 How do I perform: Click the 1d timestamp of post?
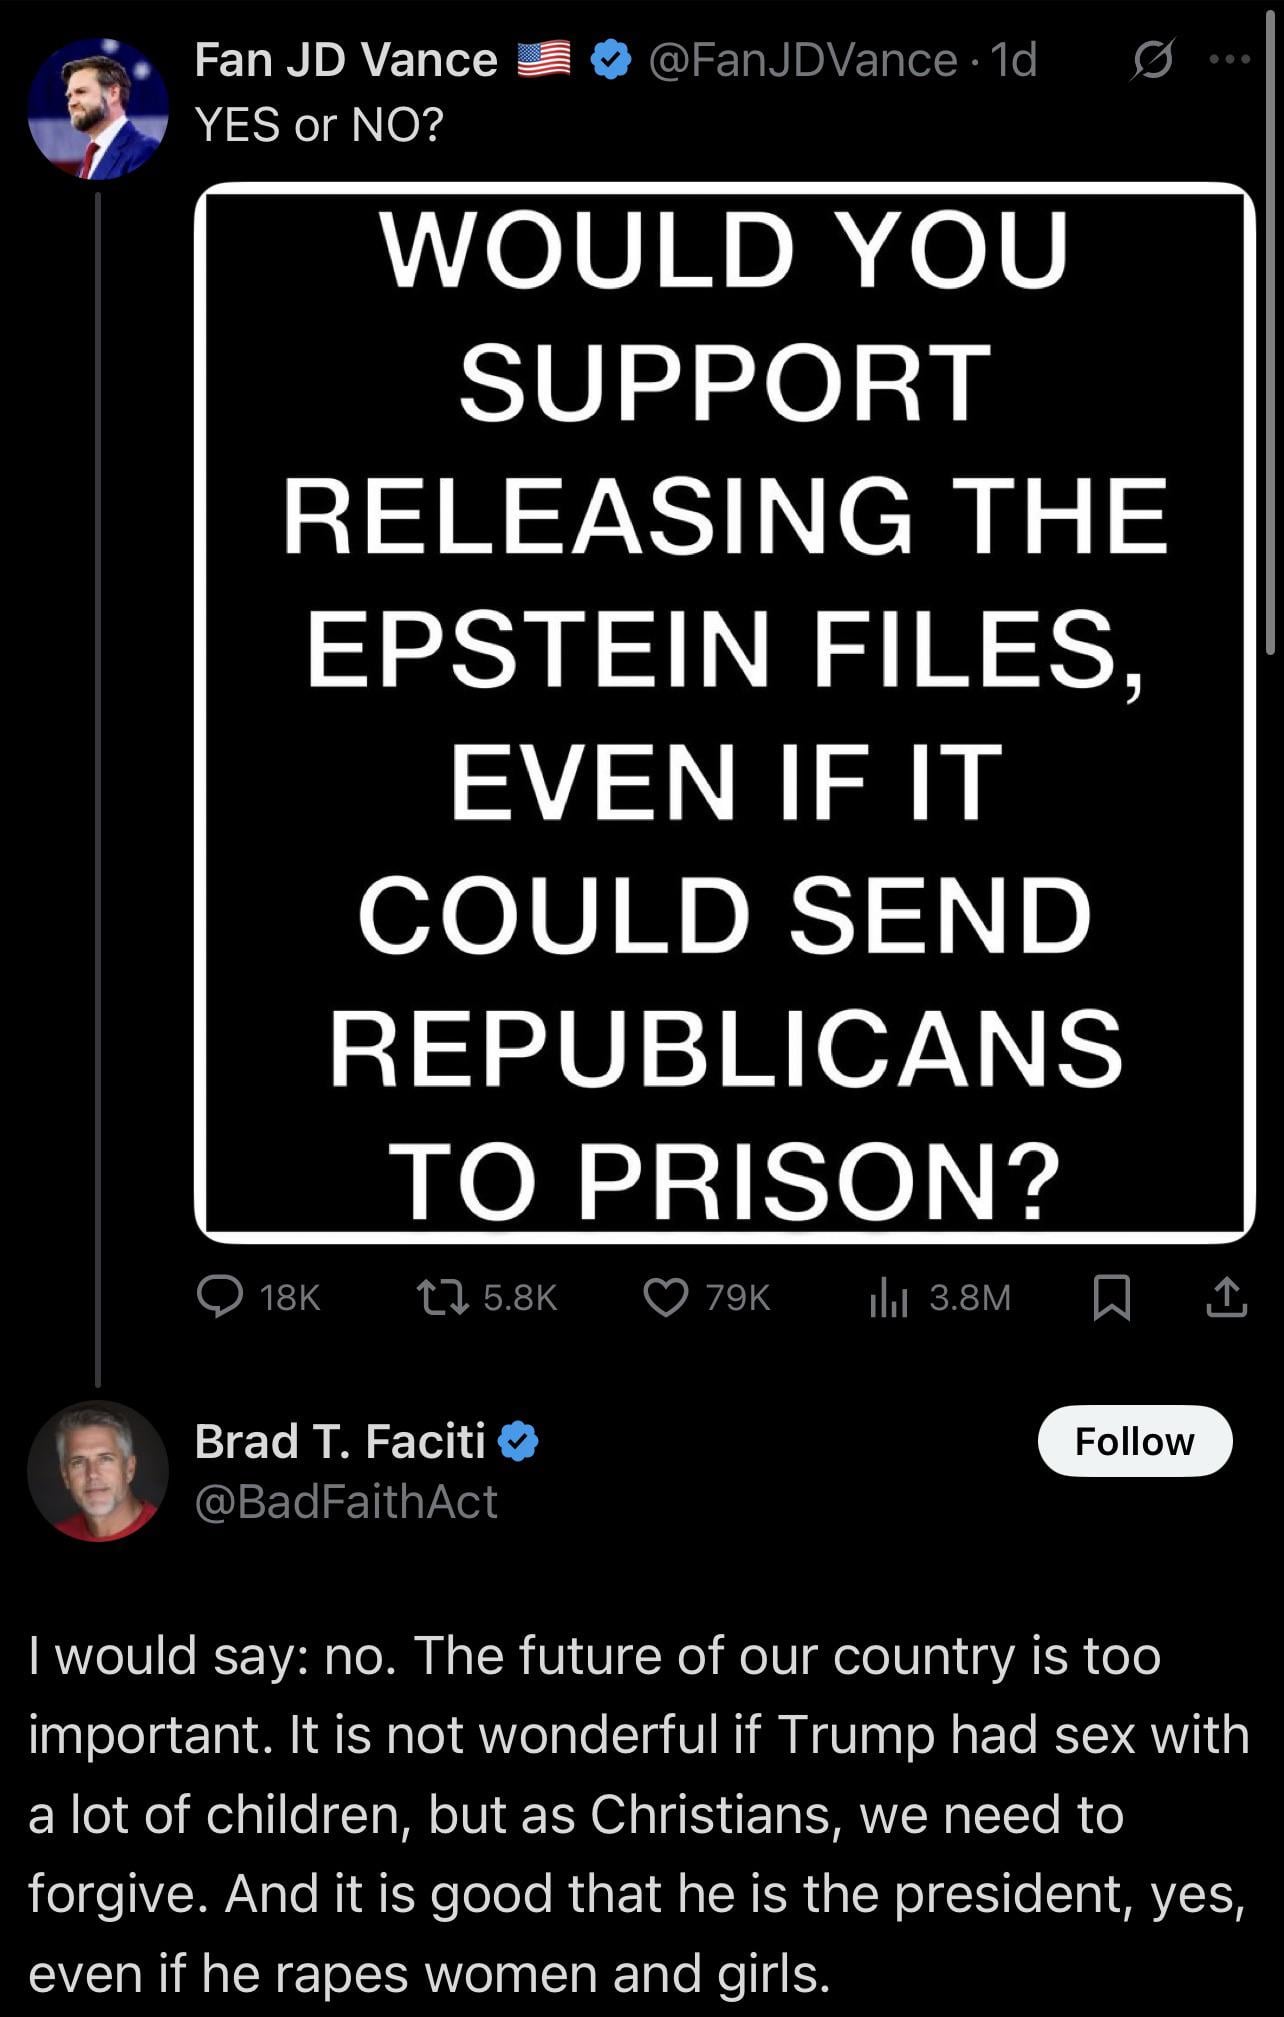pos(1013,60)
